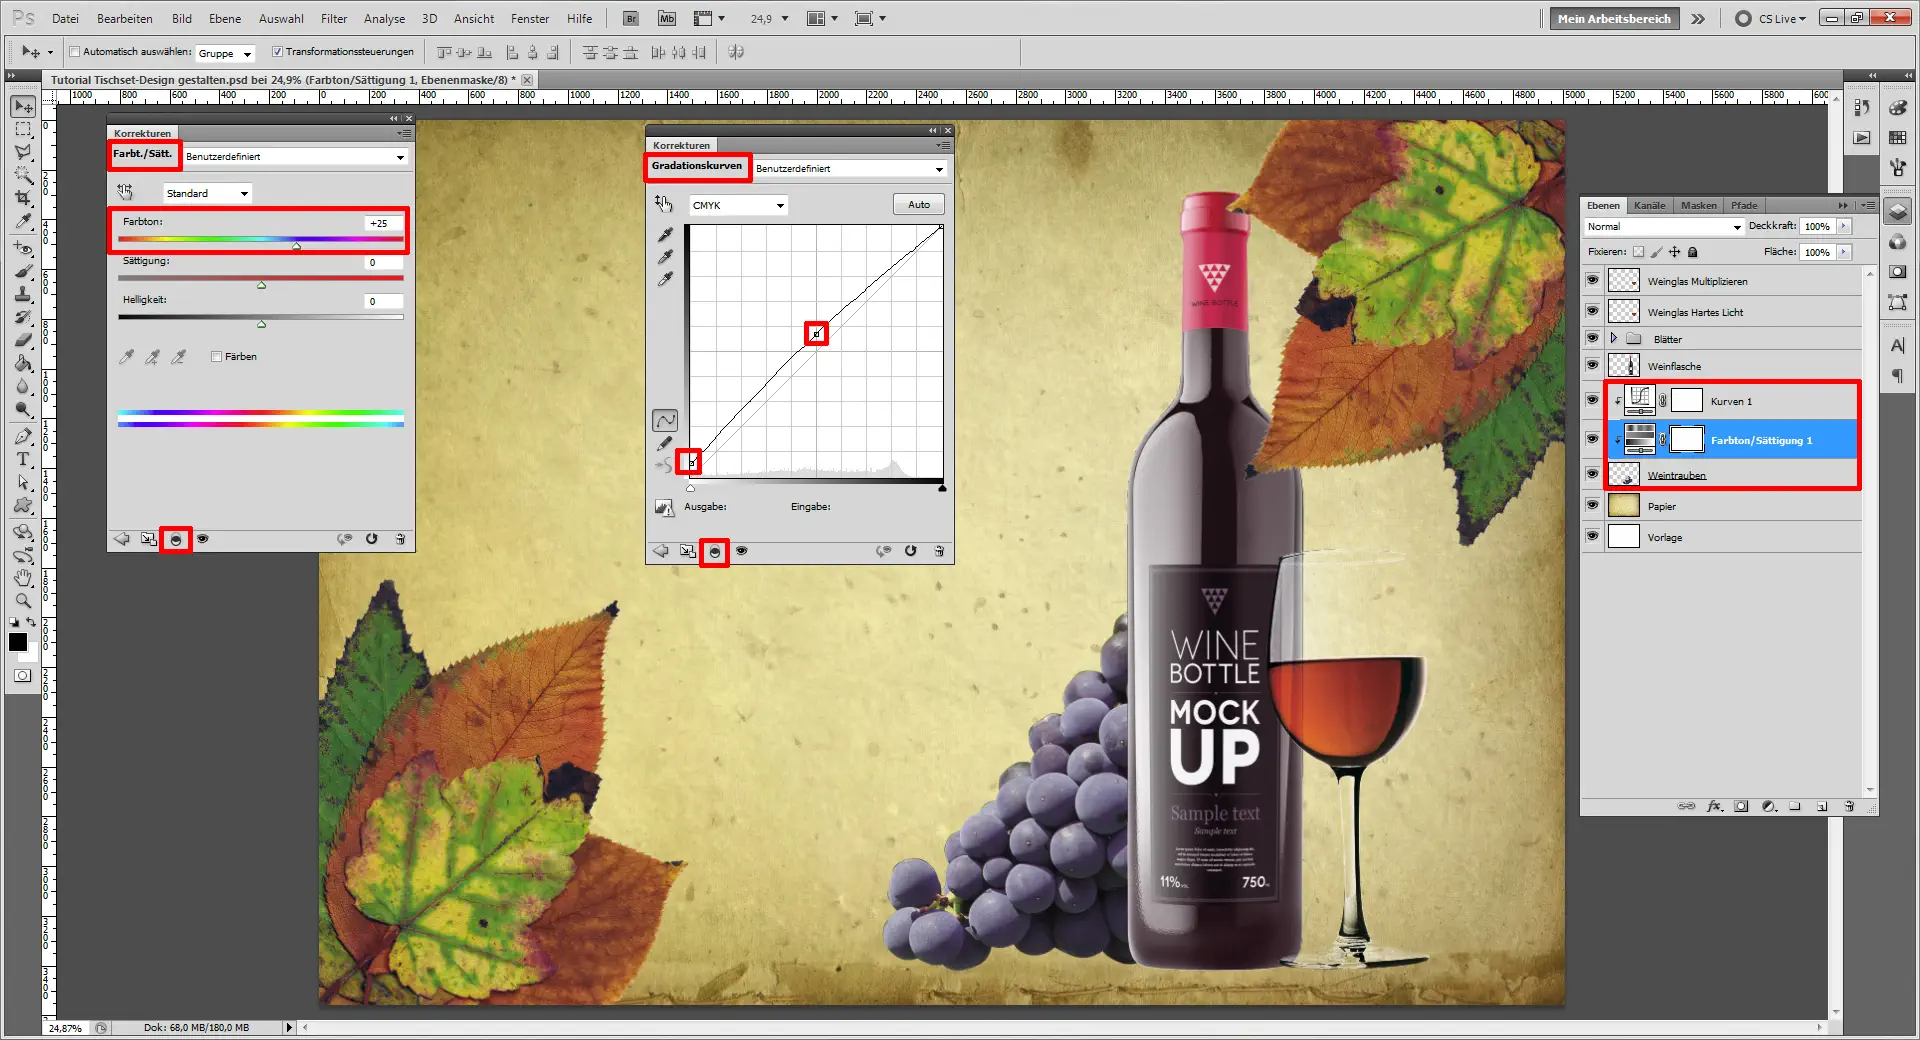Open the CMYK channel dropdown

[738, 205]
